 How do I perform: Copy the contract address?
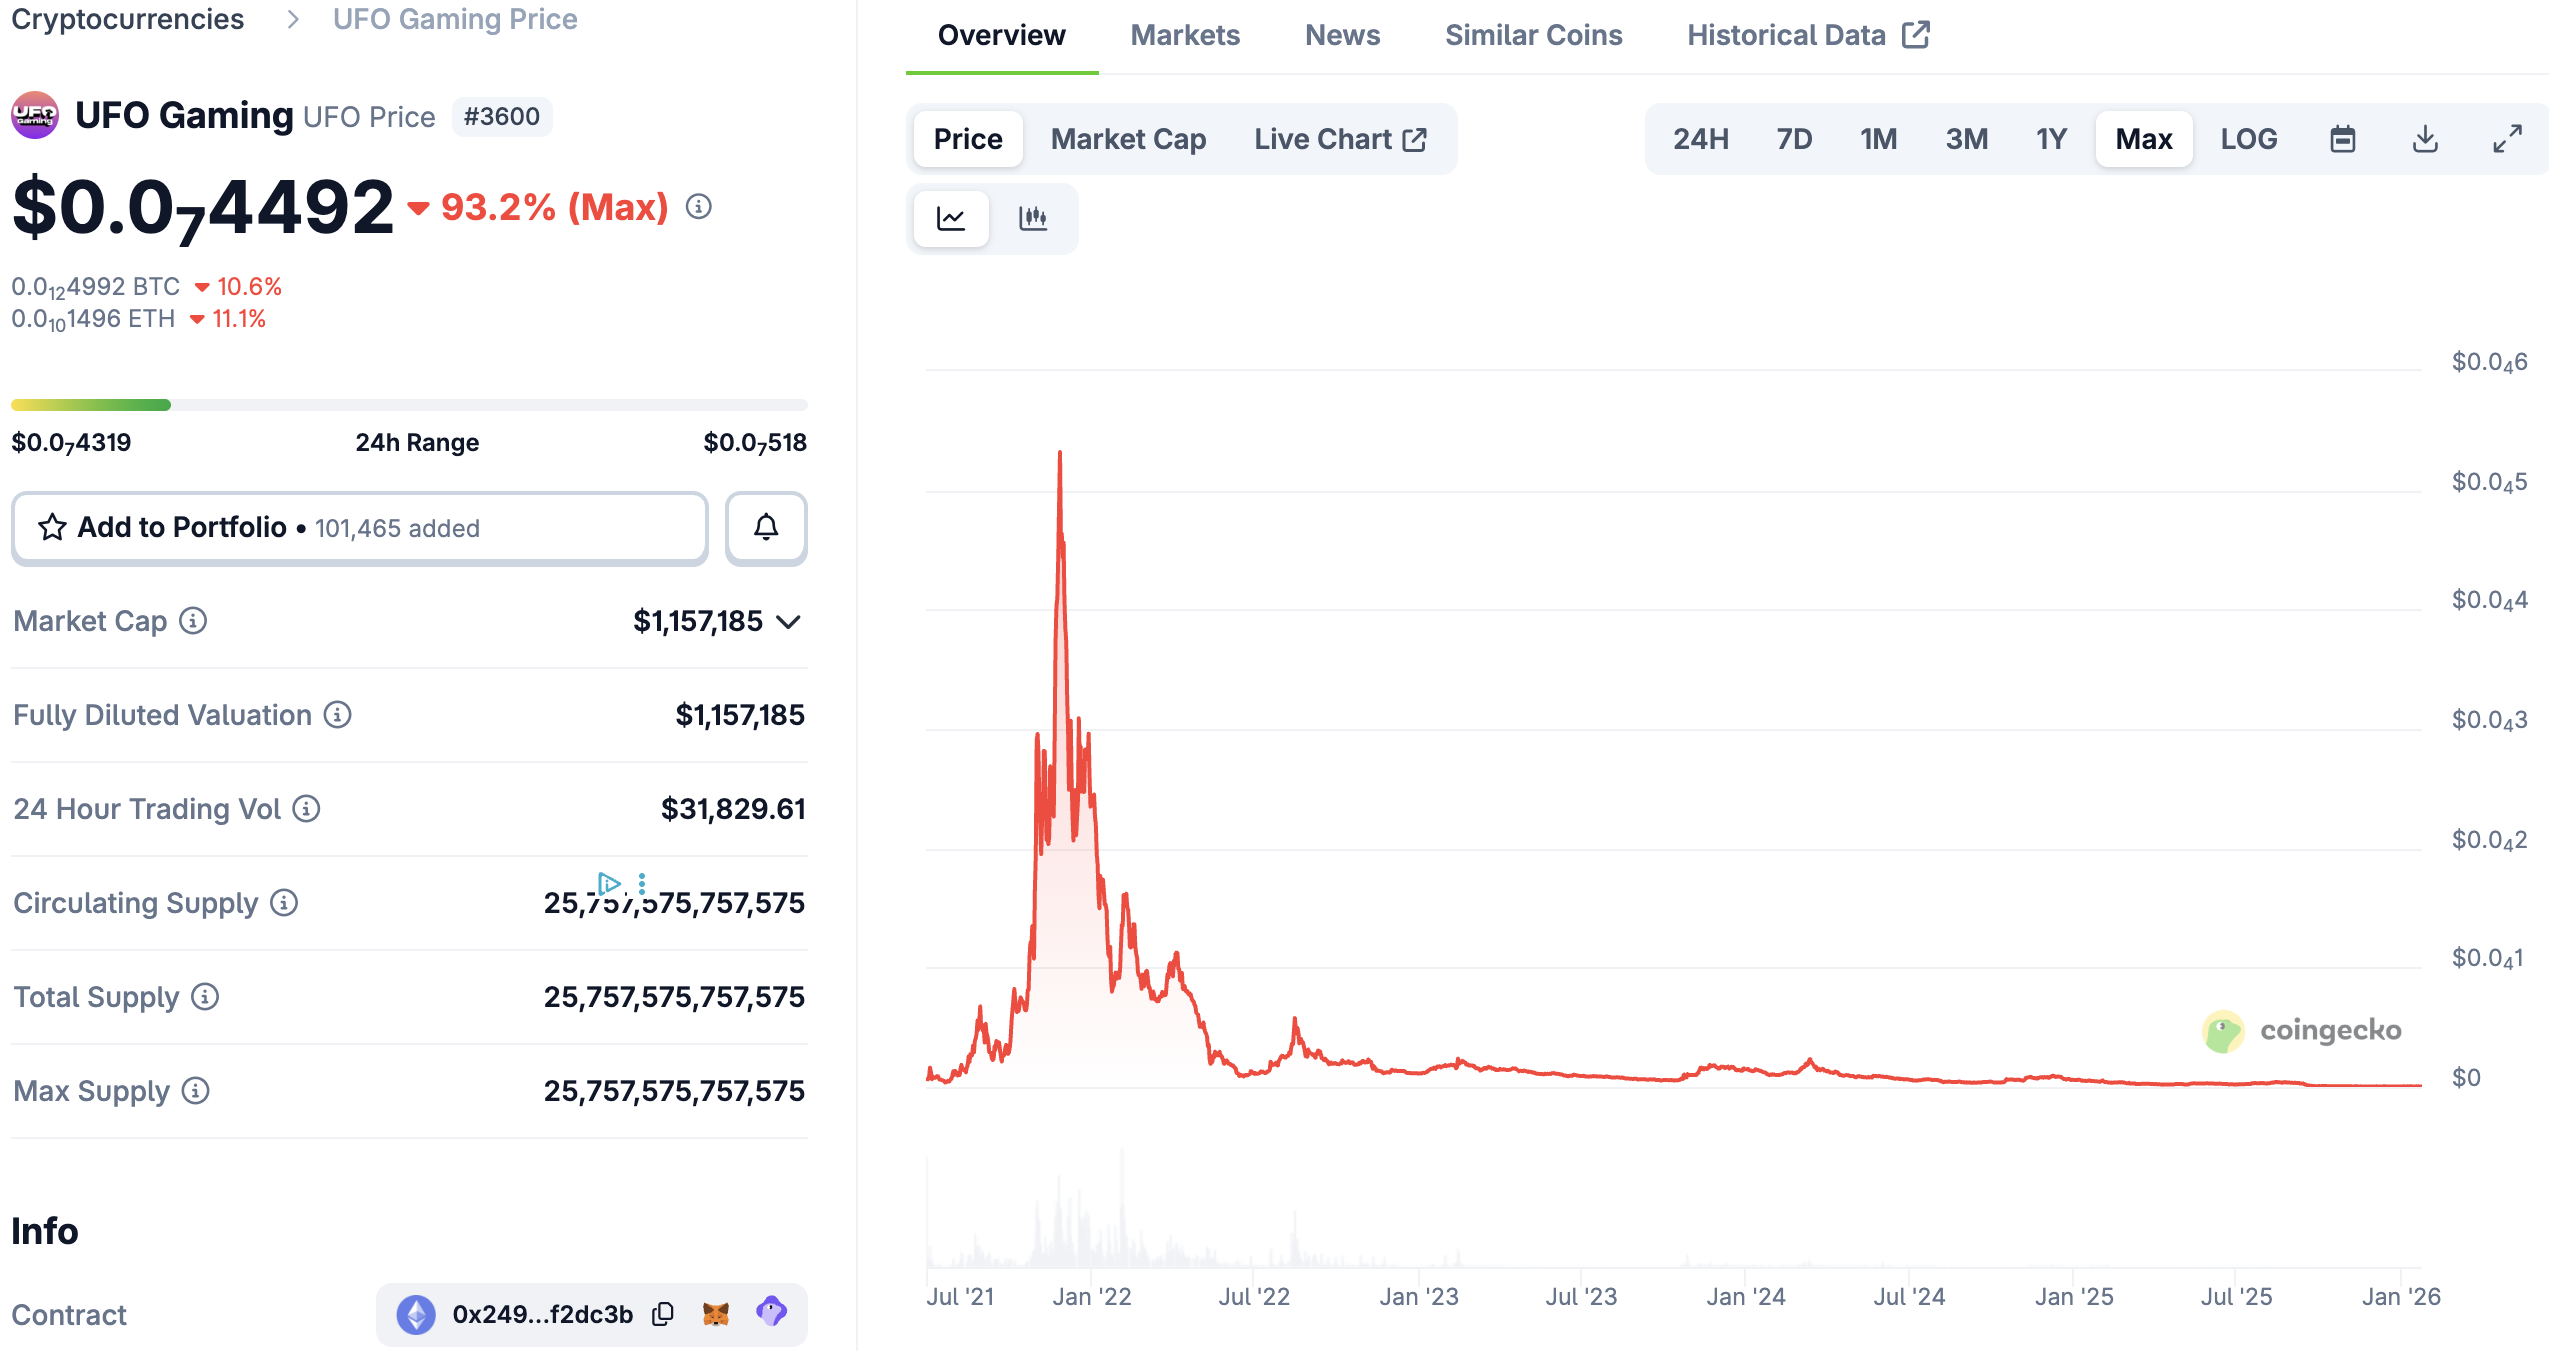click(663, 1314)
